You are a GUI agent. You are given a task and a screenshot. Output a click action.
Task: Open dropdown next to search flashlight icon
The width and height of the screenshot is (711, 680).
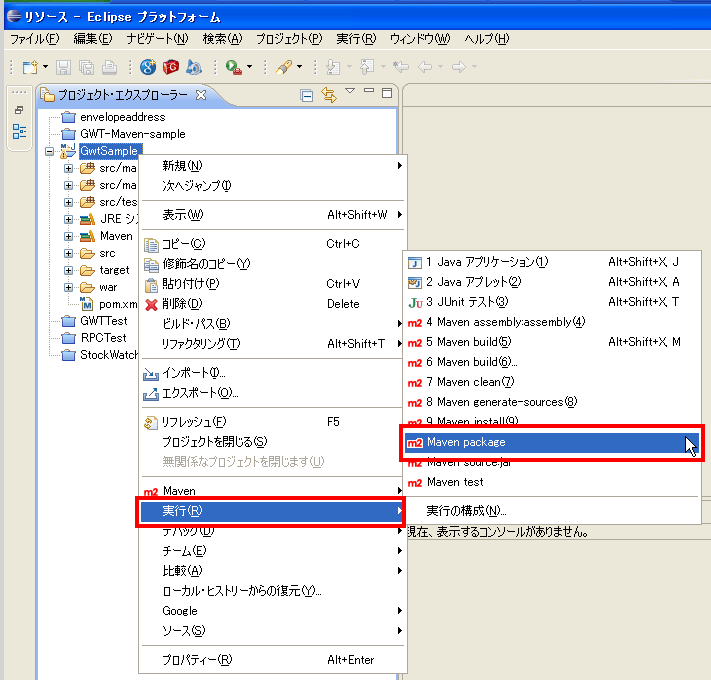point(300,67)
